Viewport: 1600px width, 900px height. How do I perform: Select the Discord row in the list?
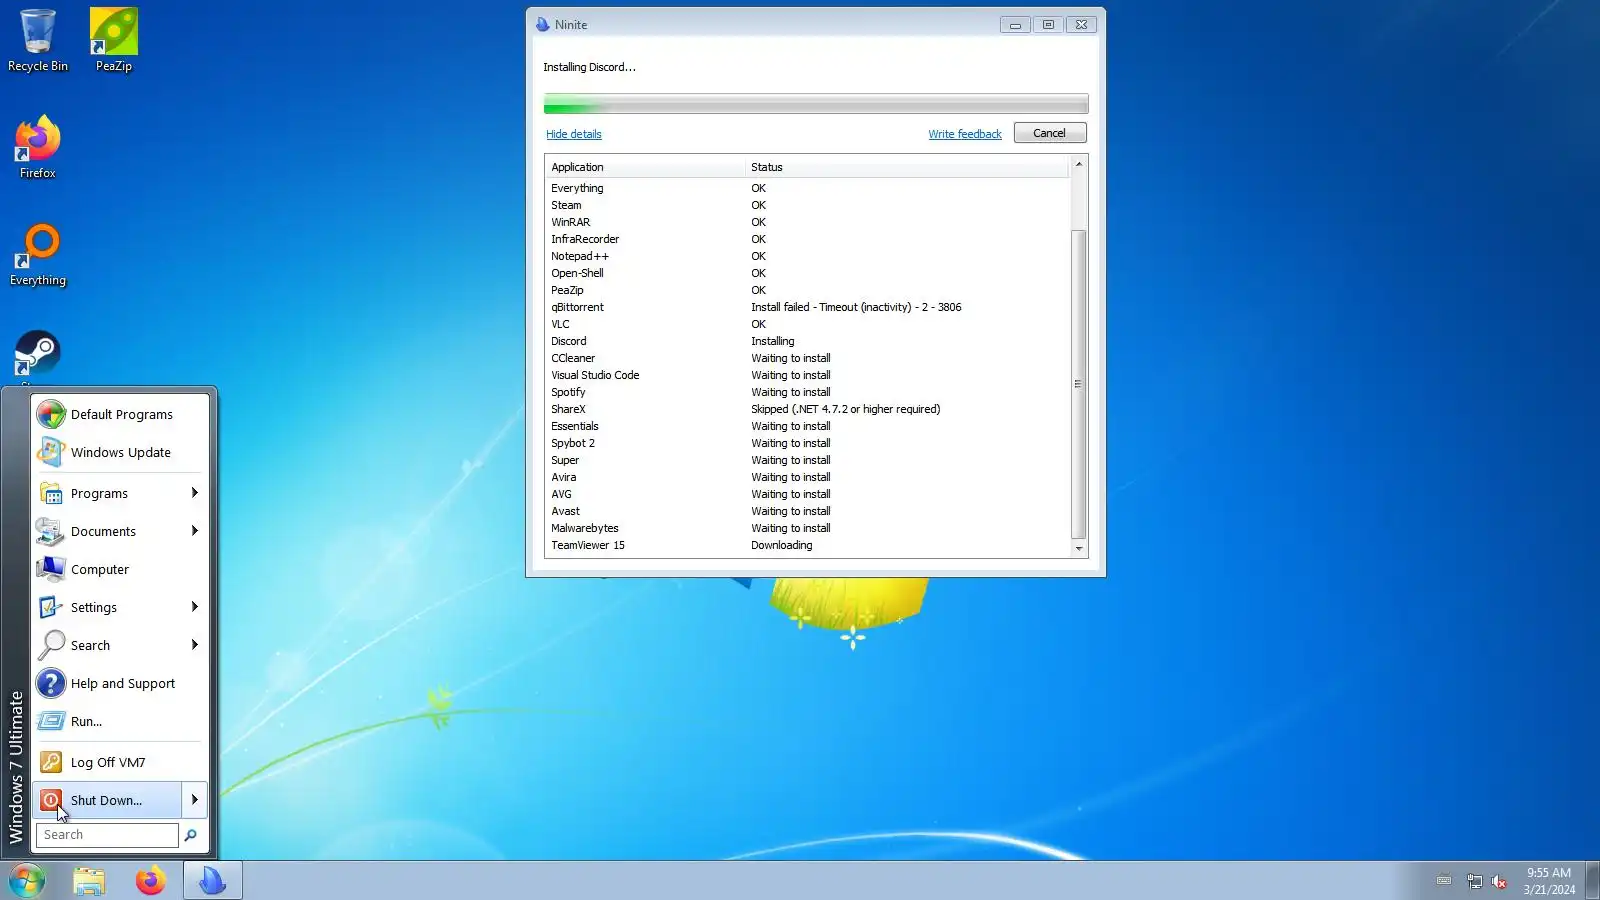click(808, 341)
